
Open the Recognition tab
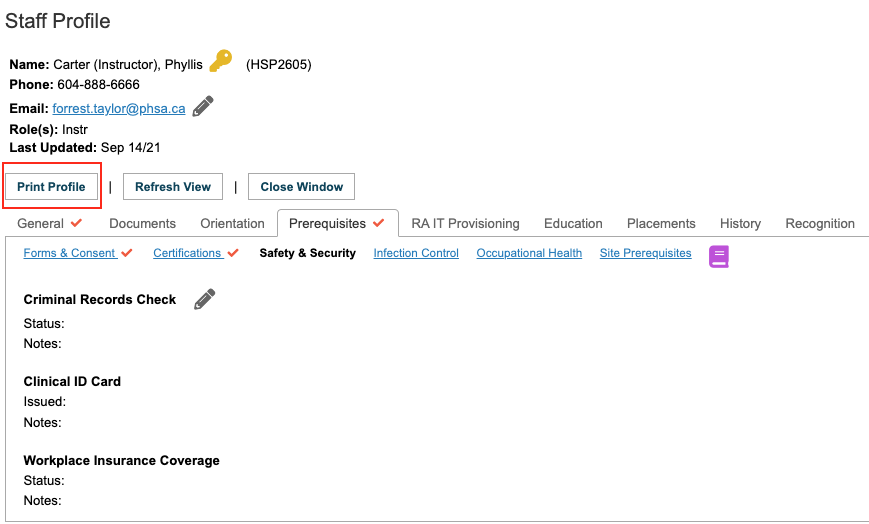820,223
